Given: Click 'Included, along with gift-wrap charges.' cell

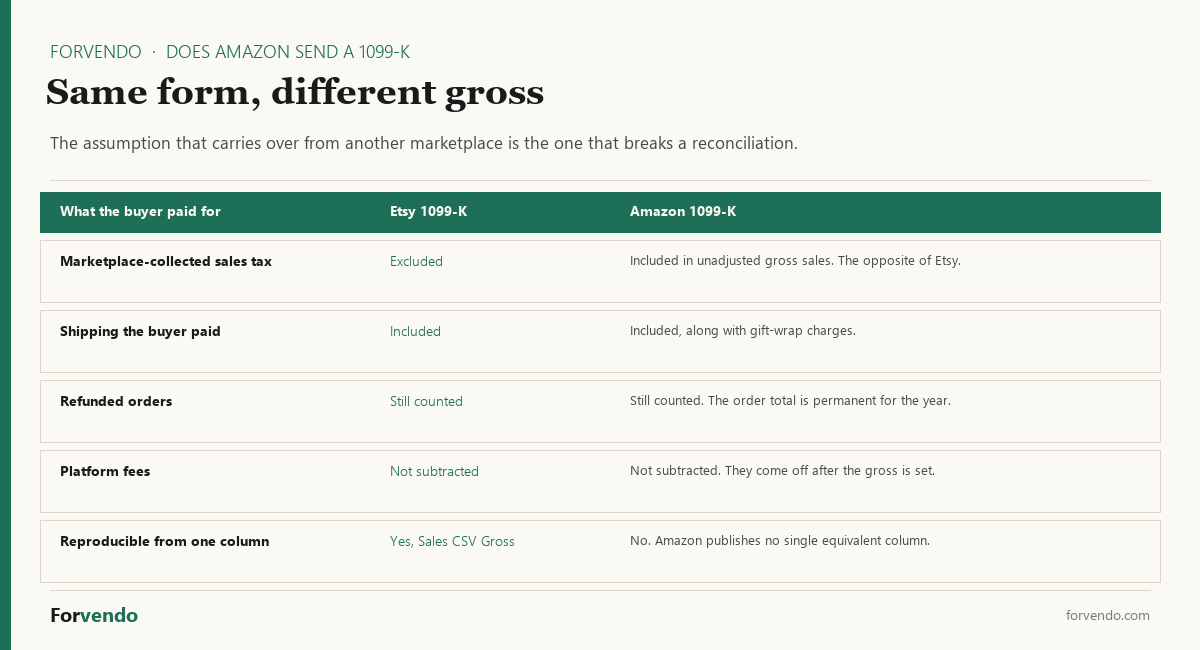Looking at the screenshot, I should [x=743, y=331].
